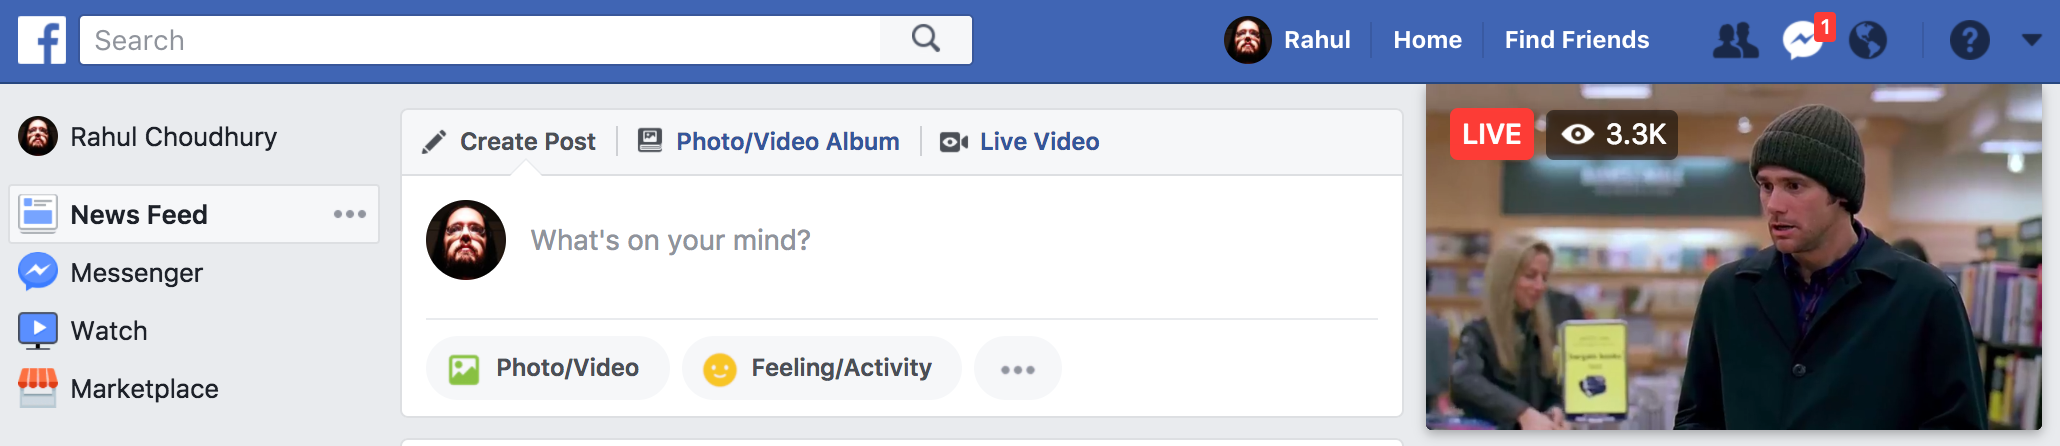Expand the account dropdown arrow
This screenshot has width=2060, height=446.
click(x=2031, y=40)
